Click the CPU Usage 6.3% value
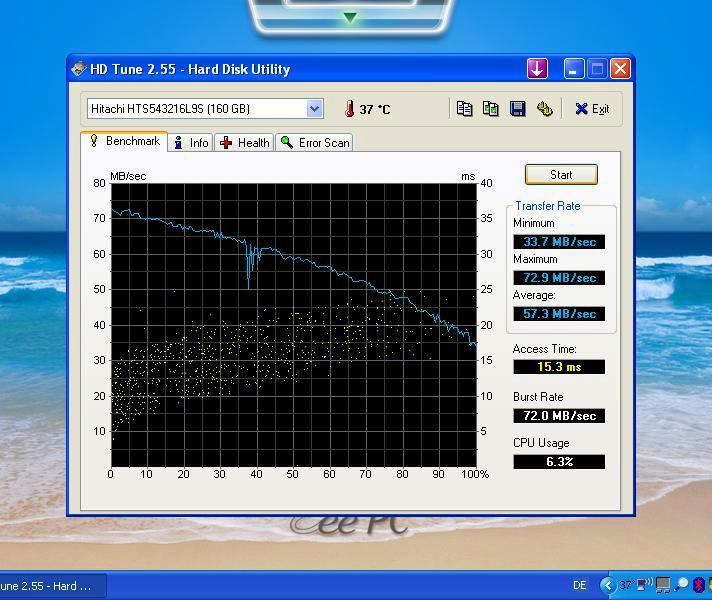Screen dimensions: 712x600 tap(559, 462)
